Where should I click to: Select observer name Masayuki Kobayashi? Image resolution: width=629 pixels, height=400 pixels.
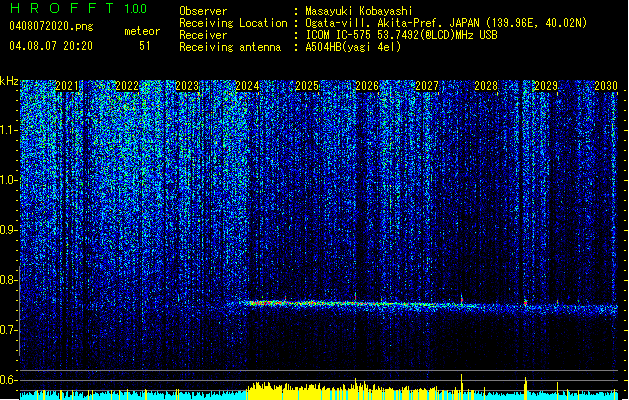[359, 11]
